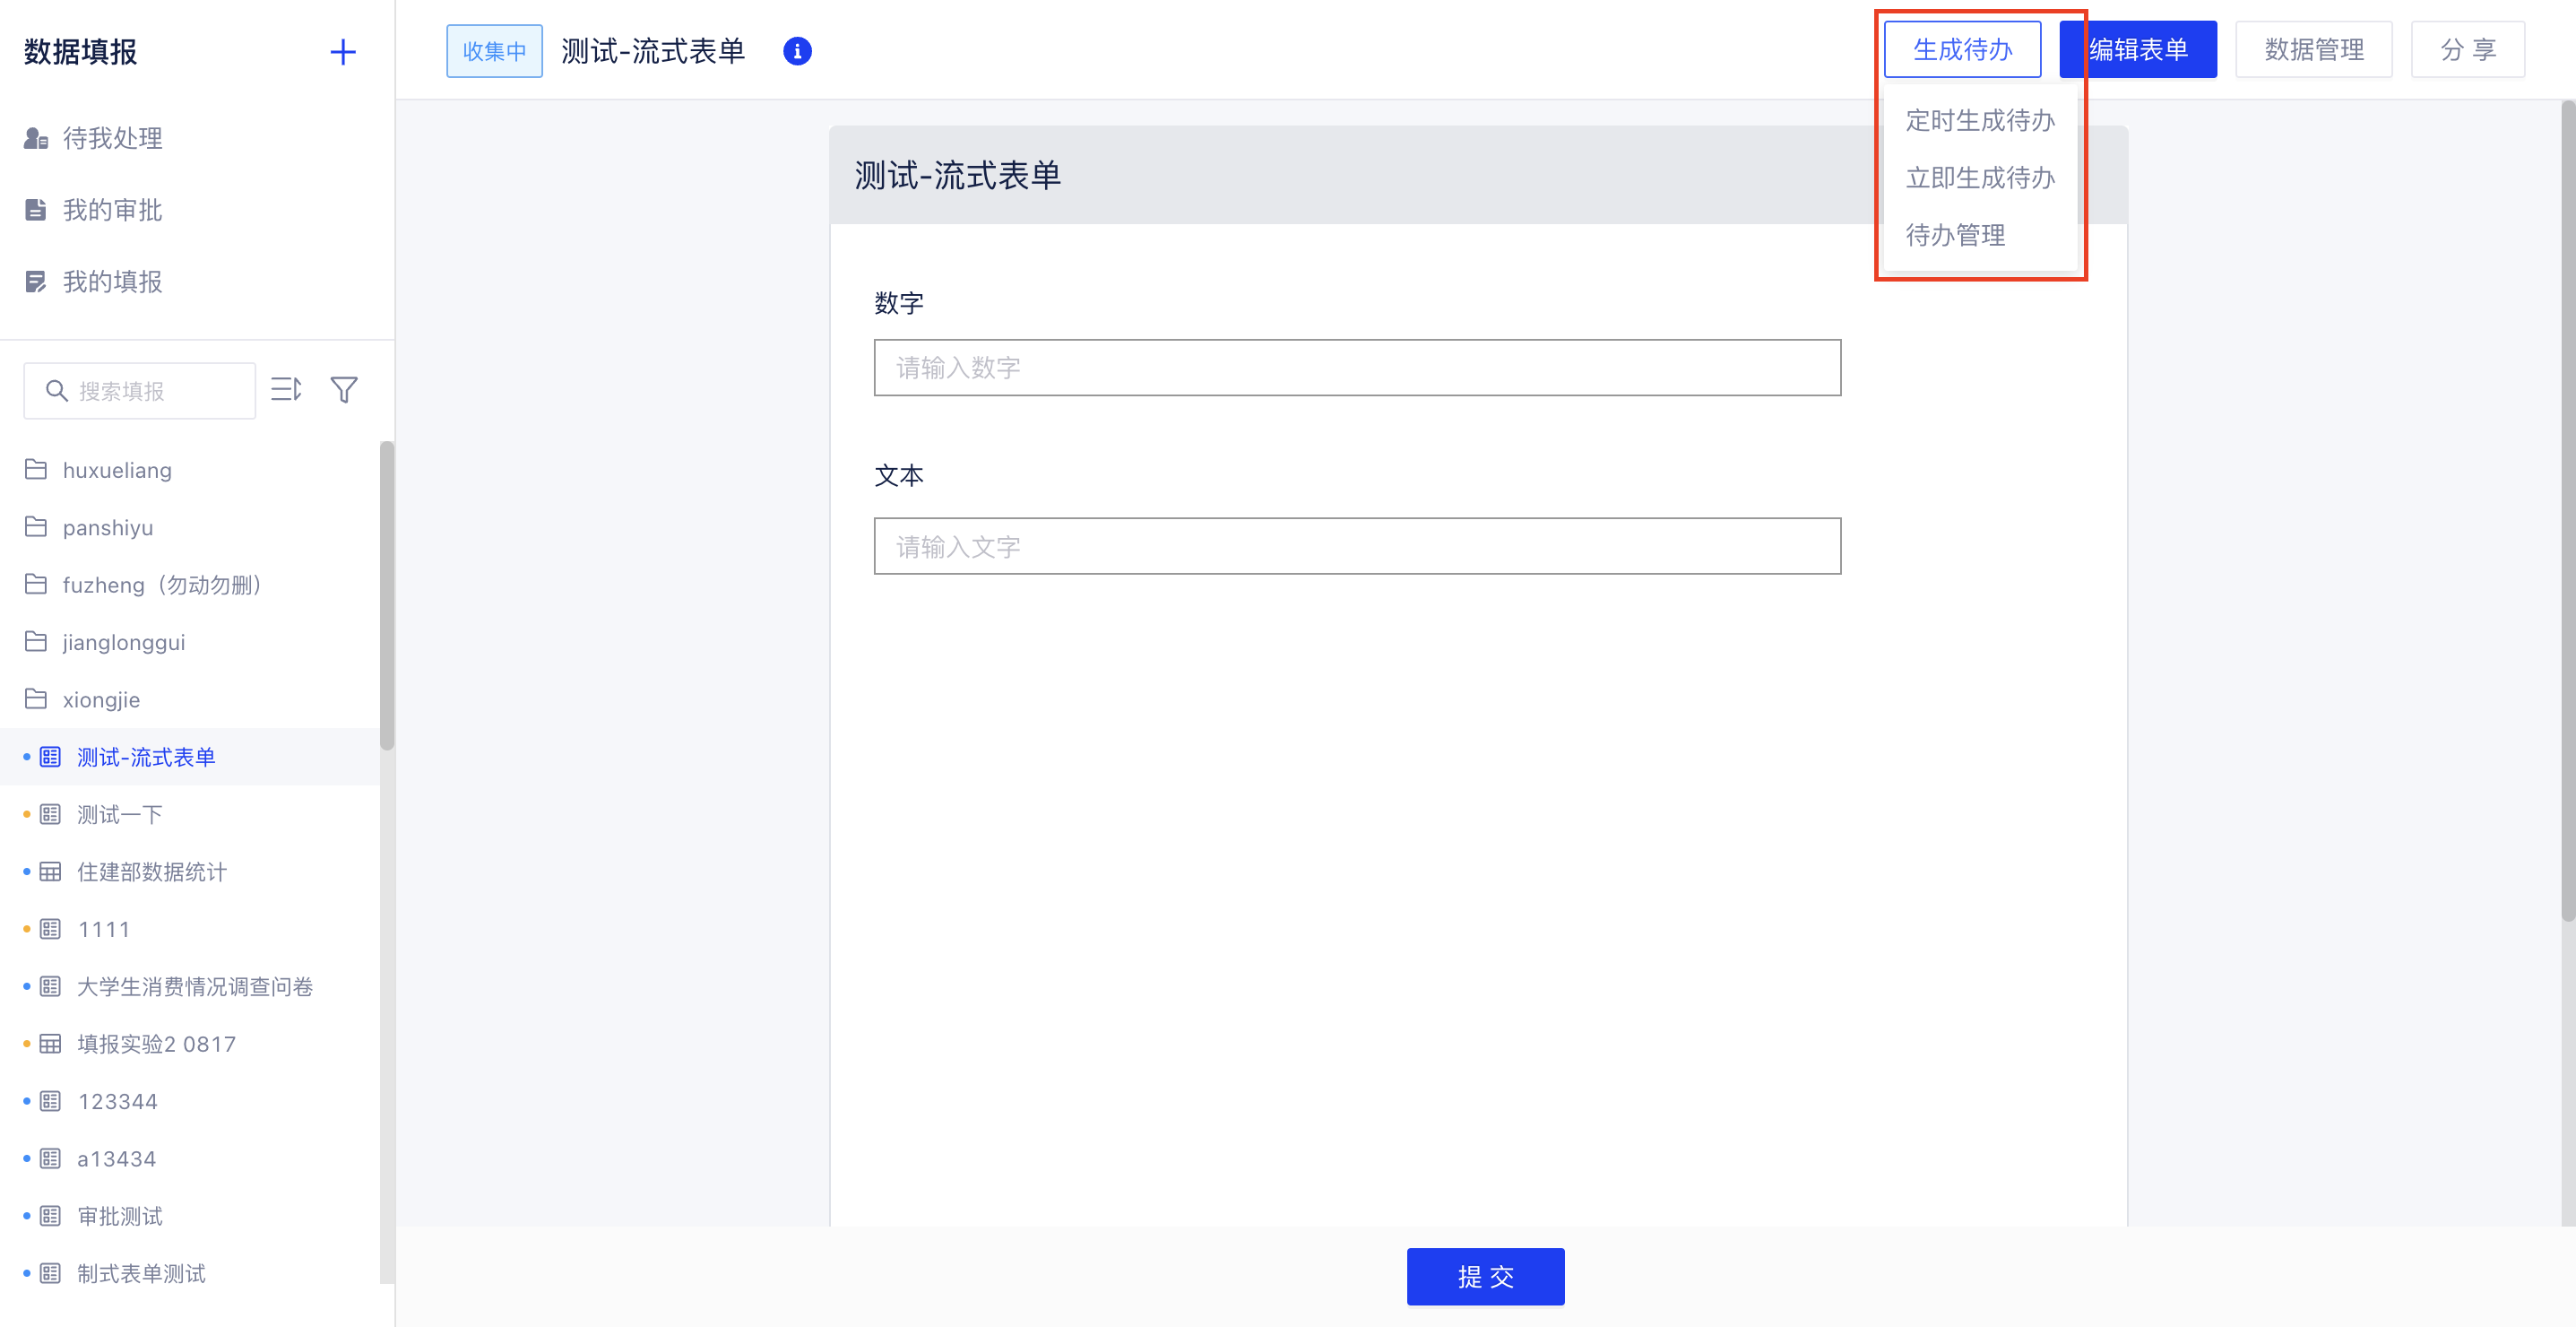The width and height of the screenshot is (2576, 1327).
Task: Click the grid icon beside 住建部数据统计
Action: click(x=50, y=871)
